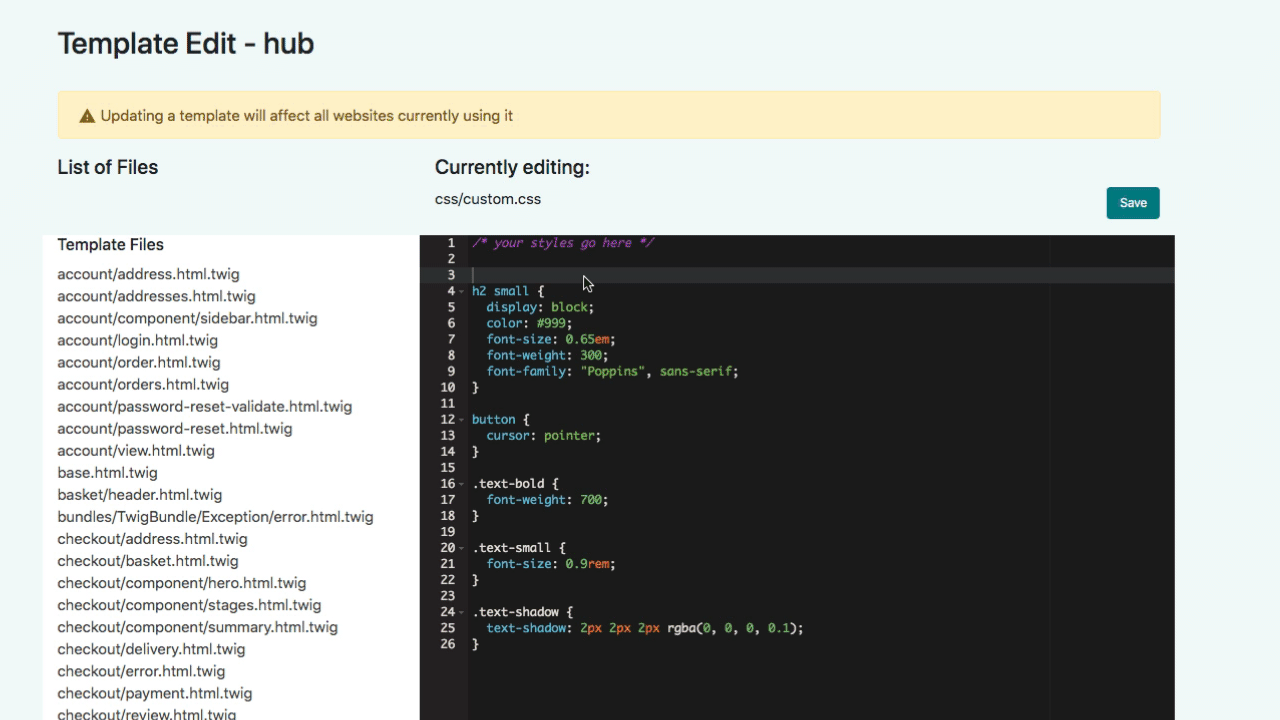Open account/password-reset.html.twig file

click(x=175, y=428)
